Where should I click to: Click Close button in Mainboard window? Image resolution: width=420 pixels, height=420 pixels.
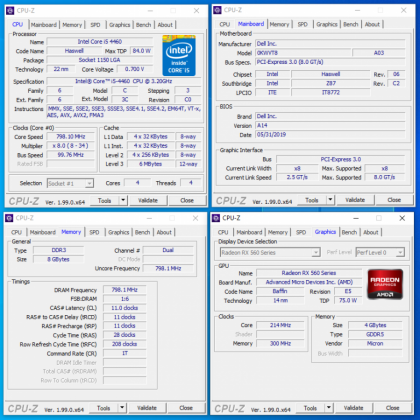[x=394, y=200]
